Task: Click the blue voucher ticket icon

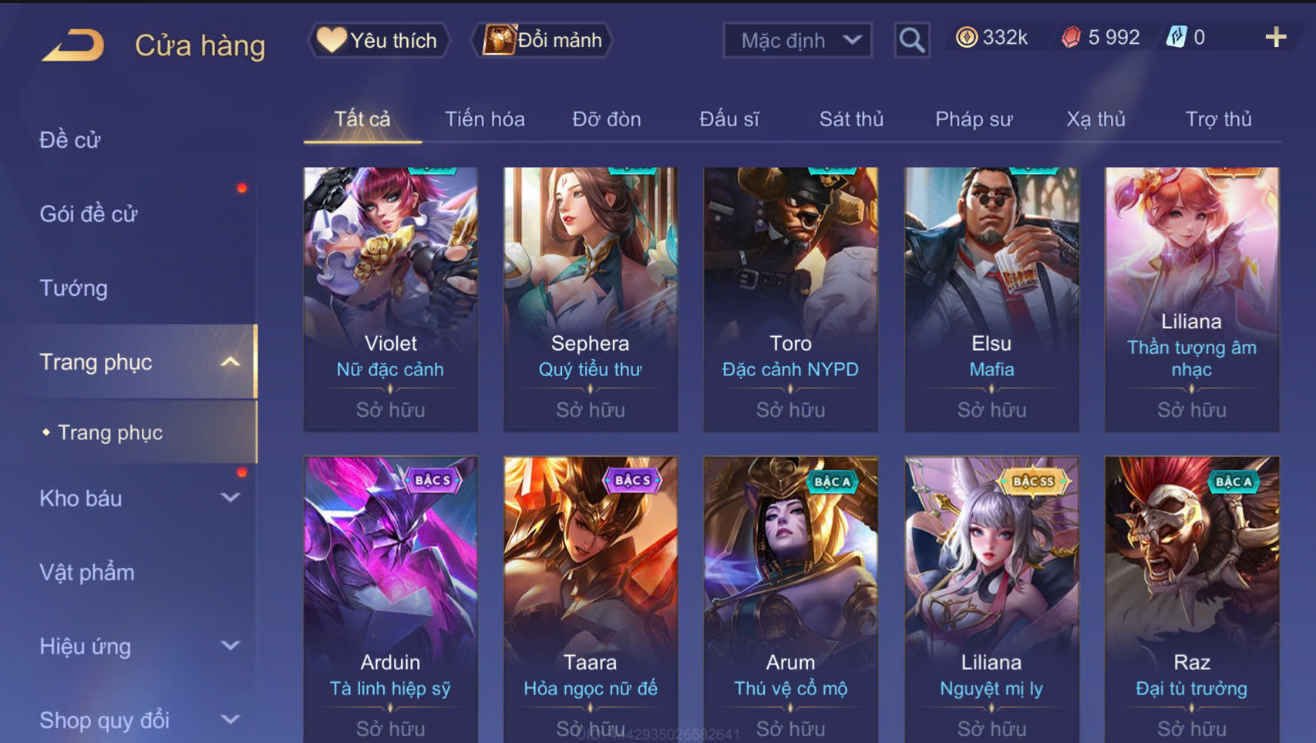Action: (1176, 38)
